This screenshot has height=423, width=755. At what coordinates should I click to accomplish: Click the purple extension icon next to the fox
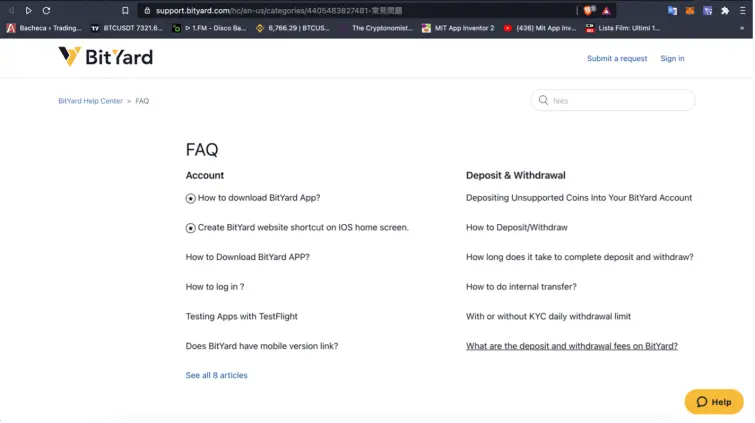[x=707, y=11]
